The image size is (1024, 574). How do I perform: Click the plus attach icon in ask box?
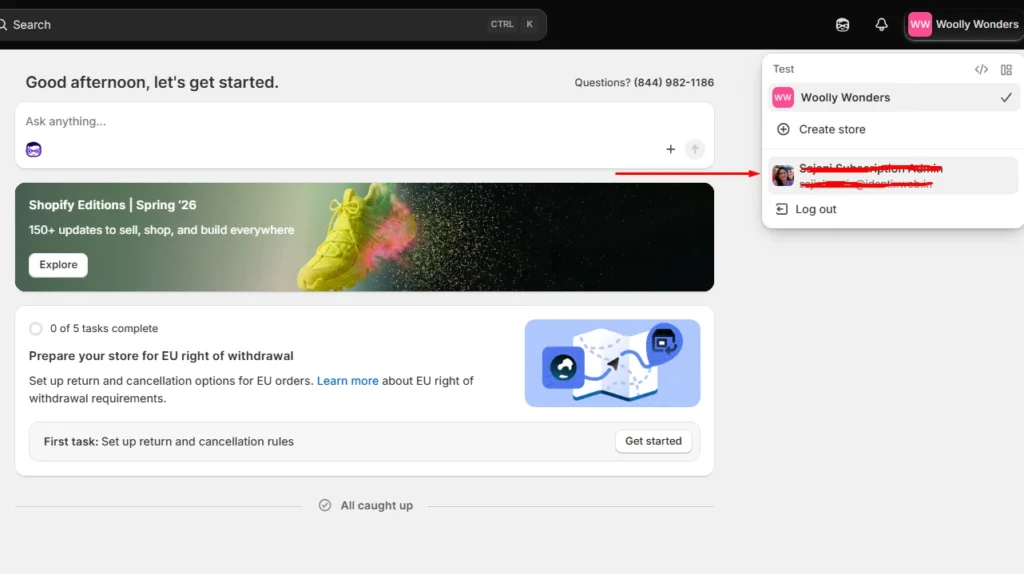pyautogui.click(x=670, y=150)
